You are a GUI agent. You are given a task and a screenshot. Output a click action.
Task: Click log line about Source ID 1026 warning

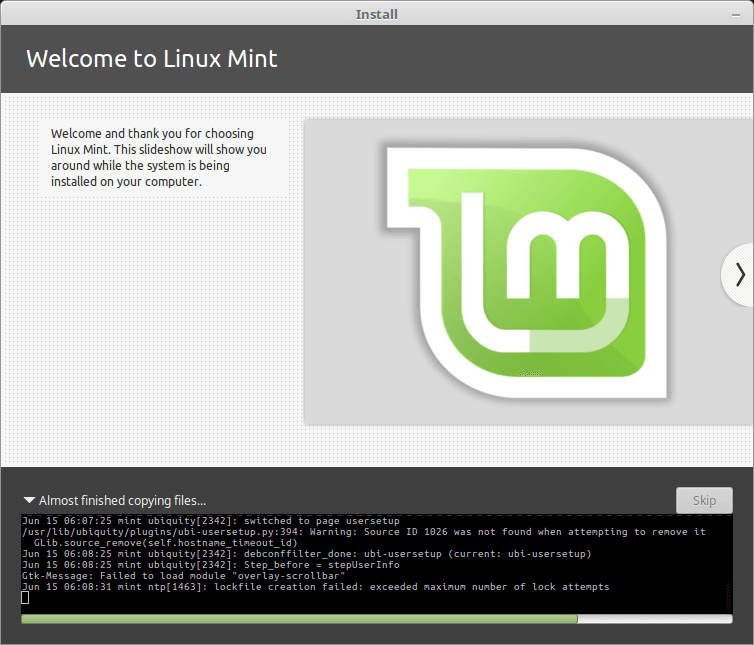tap(364, 531)
